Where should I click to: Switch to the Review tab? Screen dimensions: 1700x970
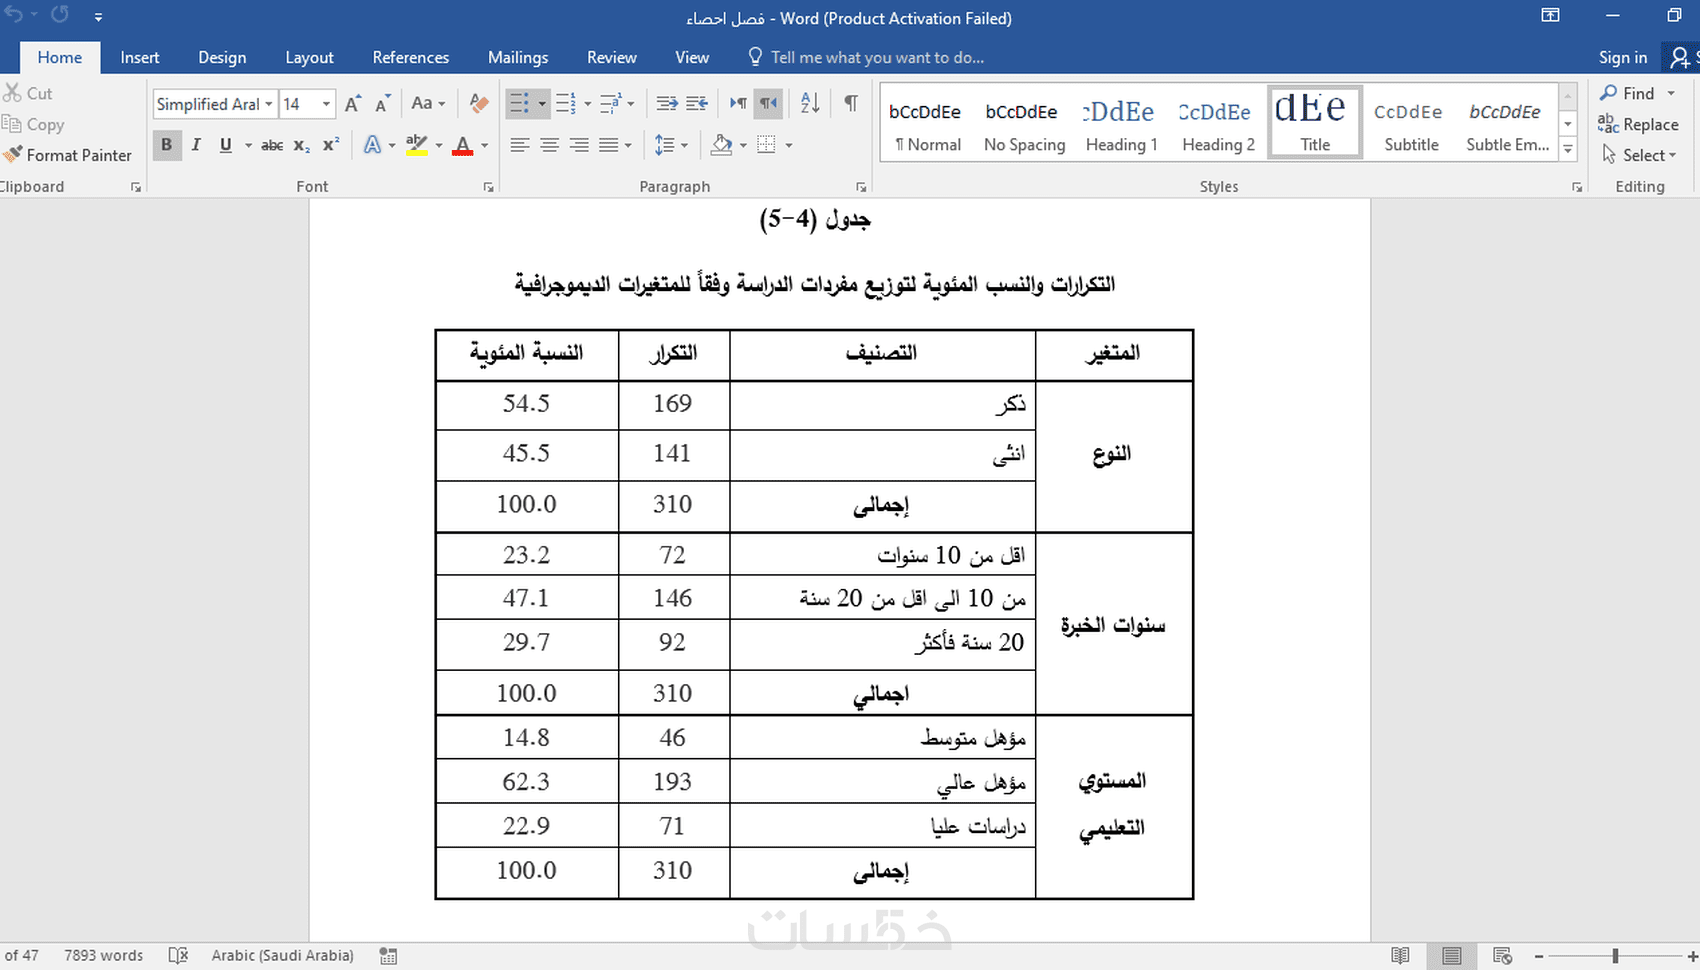(x=612, y=57)
